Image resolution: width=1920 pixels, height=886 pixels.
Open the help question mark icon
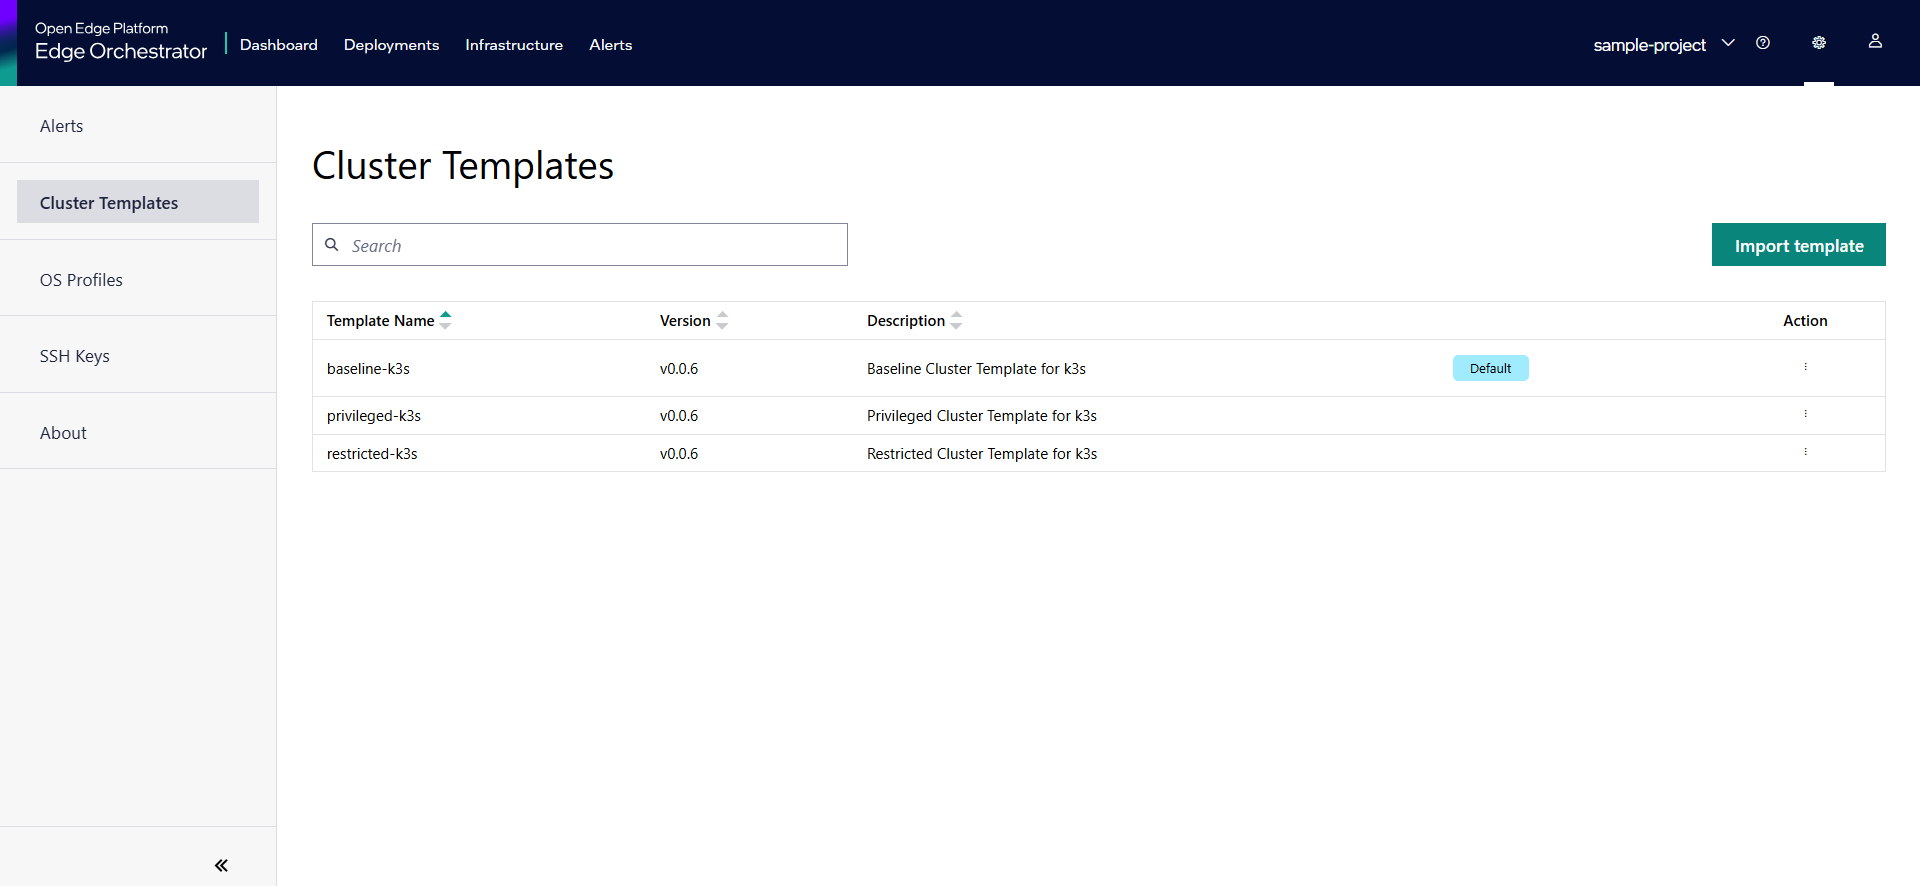[x=1763, y=43]
